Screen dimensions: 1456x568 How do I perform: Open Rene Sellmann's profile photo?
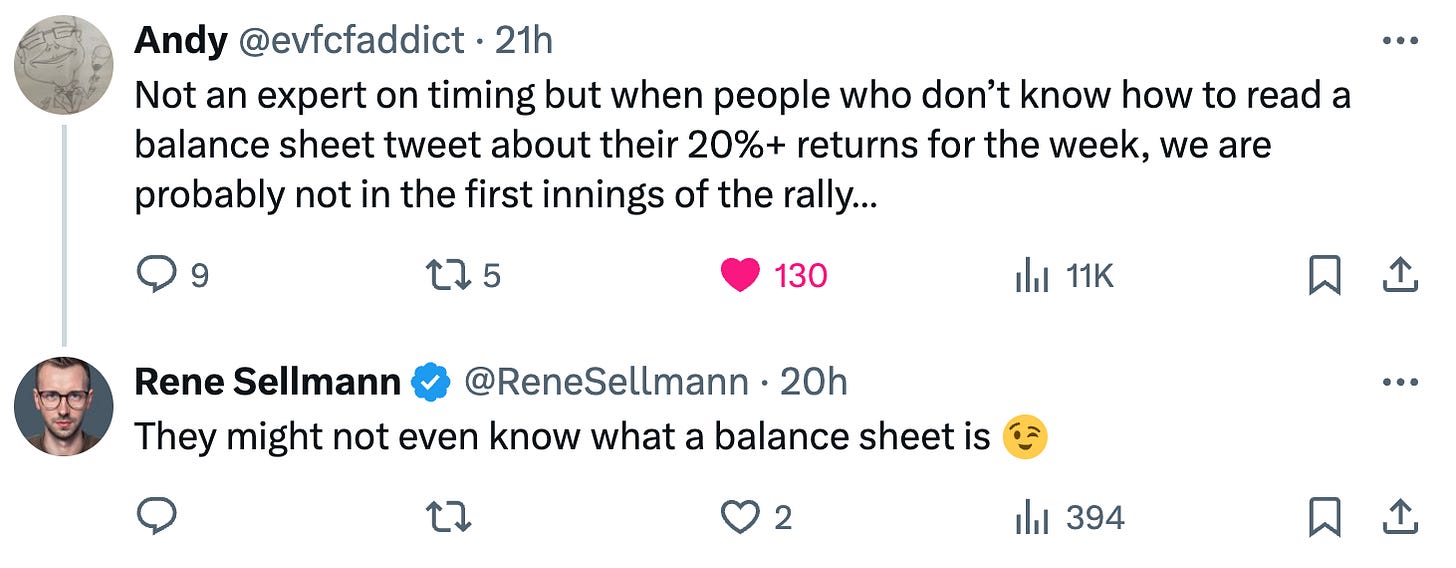click(x=64, y=406)
